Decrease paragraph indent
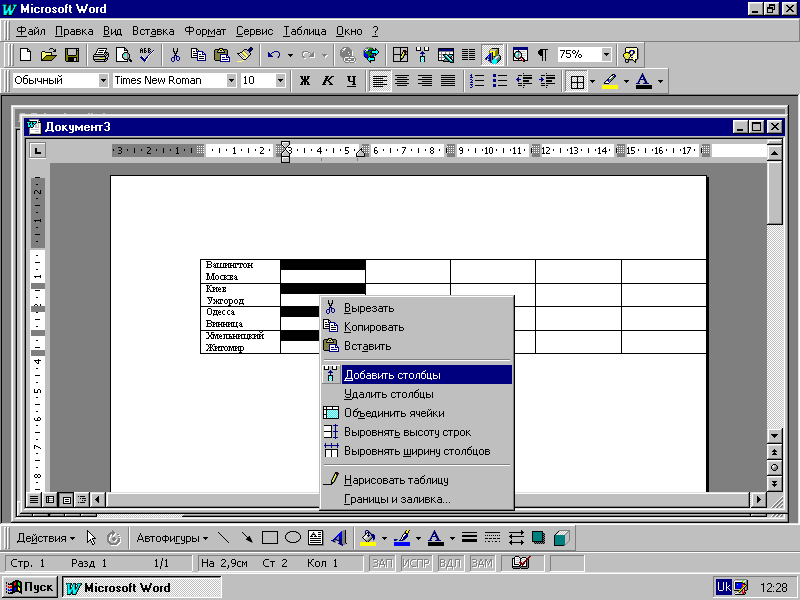The height and width of the screenshot is (600, 800). [x=523, y=81]
